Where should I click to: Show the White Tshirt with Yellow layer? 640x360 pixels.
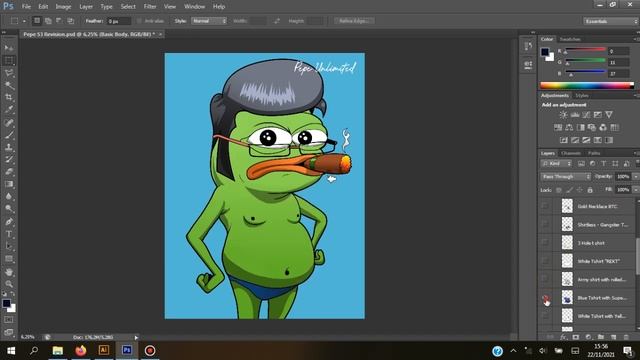point(546,316)
